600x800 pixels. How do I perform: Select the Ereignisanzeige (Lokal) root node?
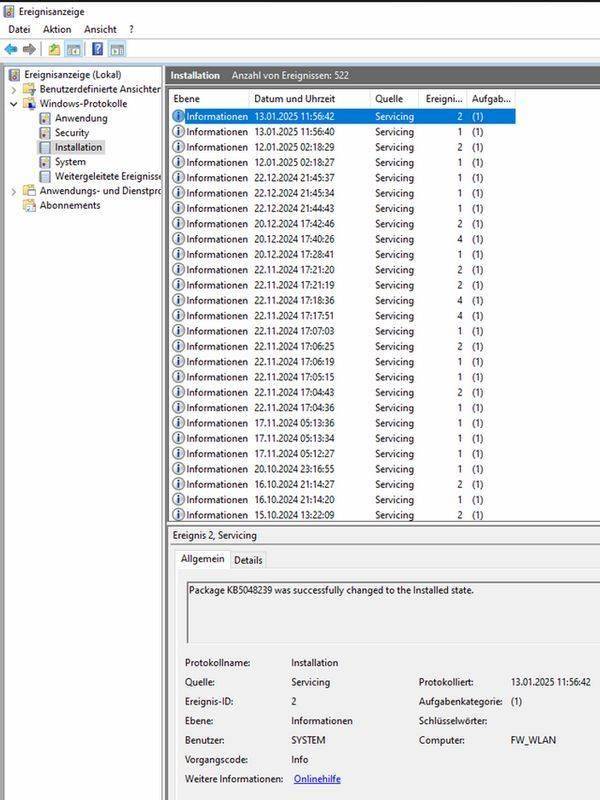click(x=72, y=74)
